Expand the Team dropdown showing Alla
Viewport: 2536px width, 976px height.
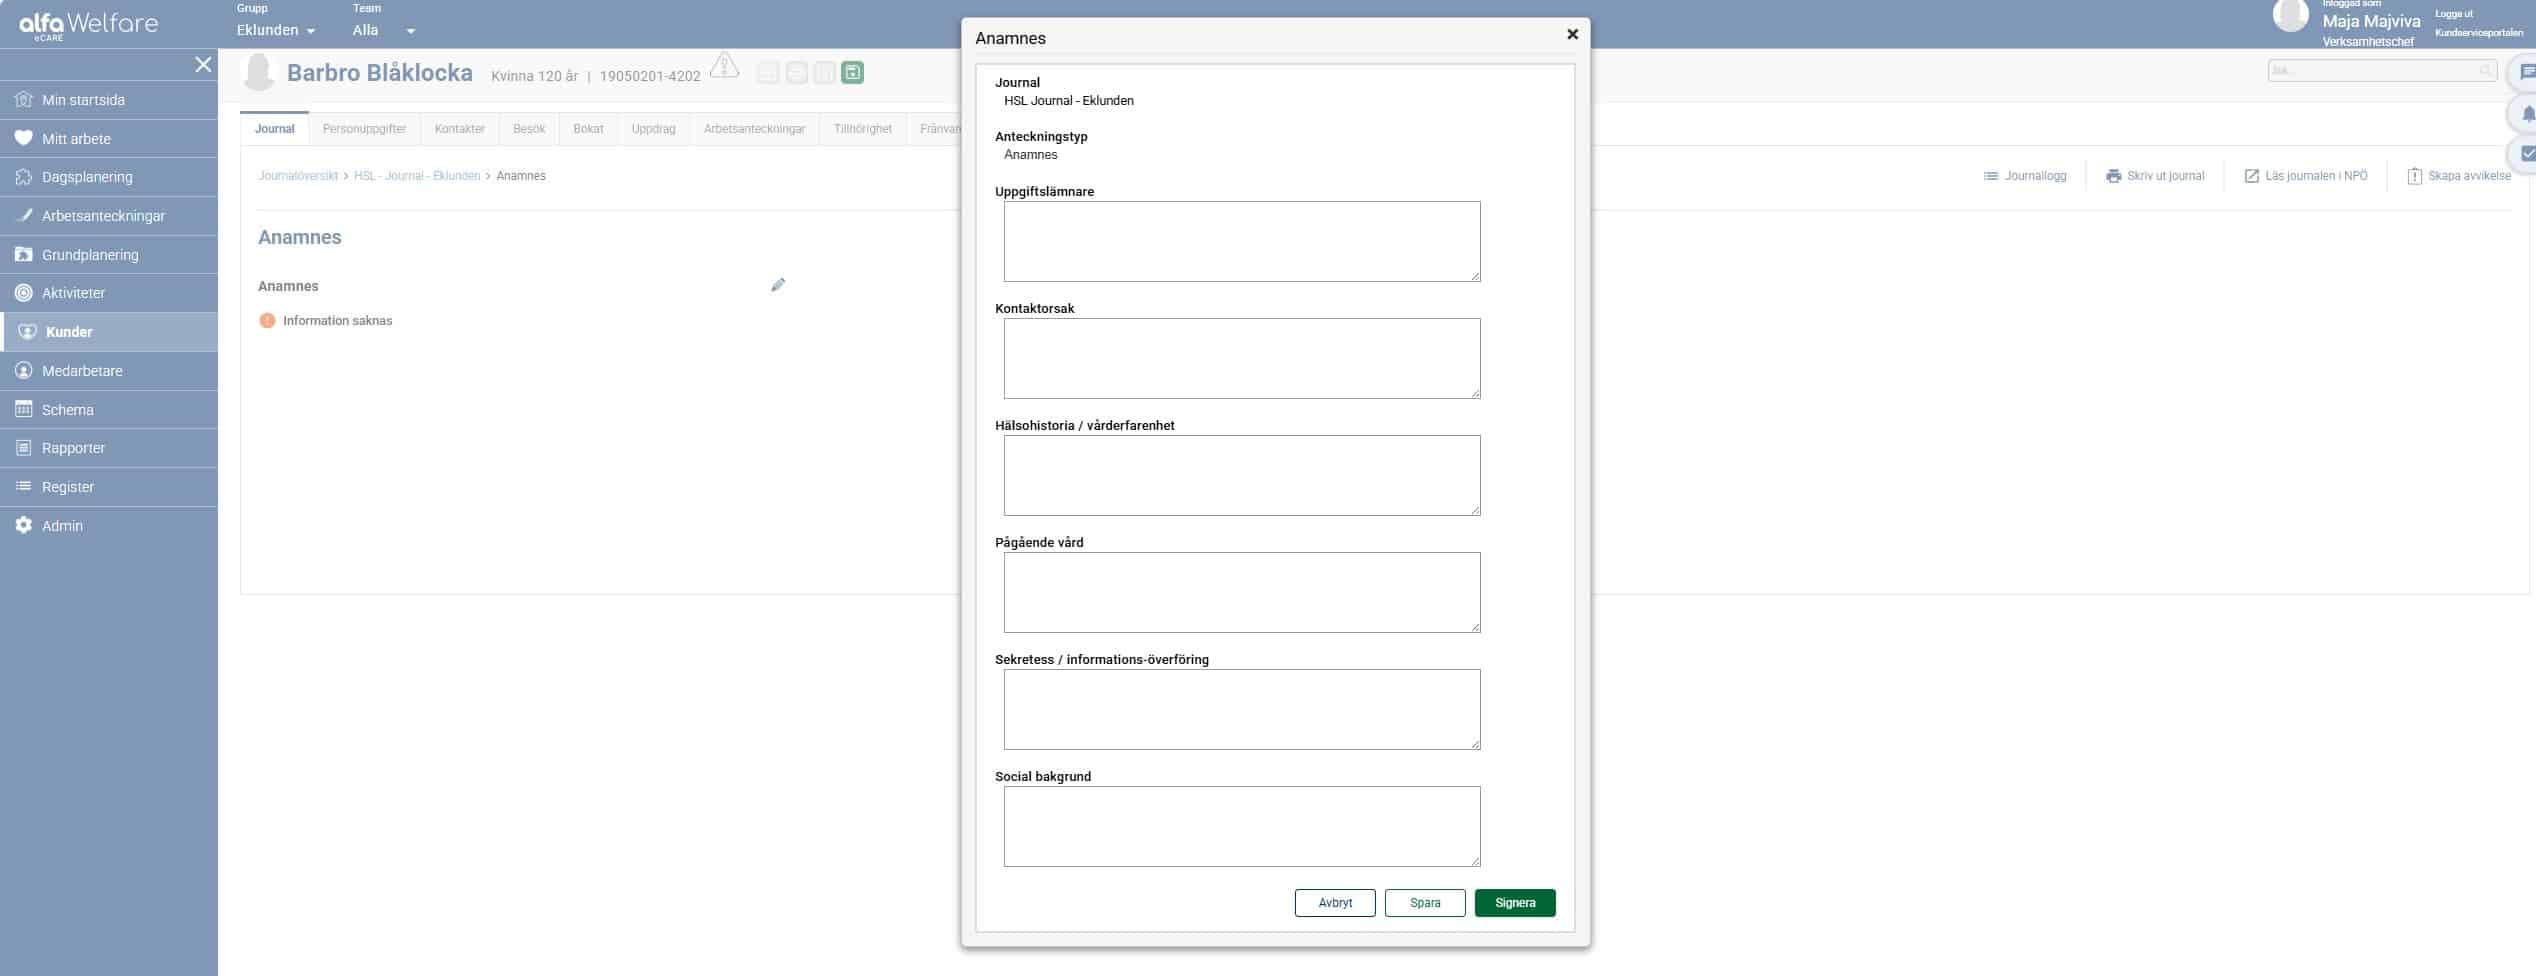tap(383, 30)
